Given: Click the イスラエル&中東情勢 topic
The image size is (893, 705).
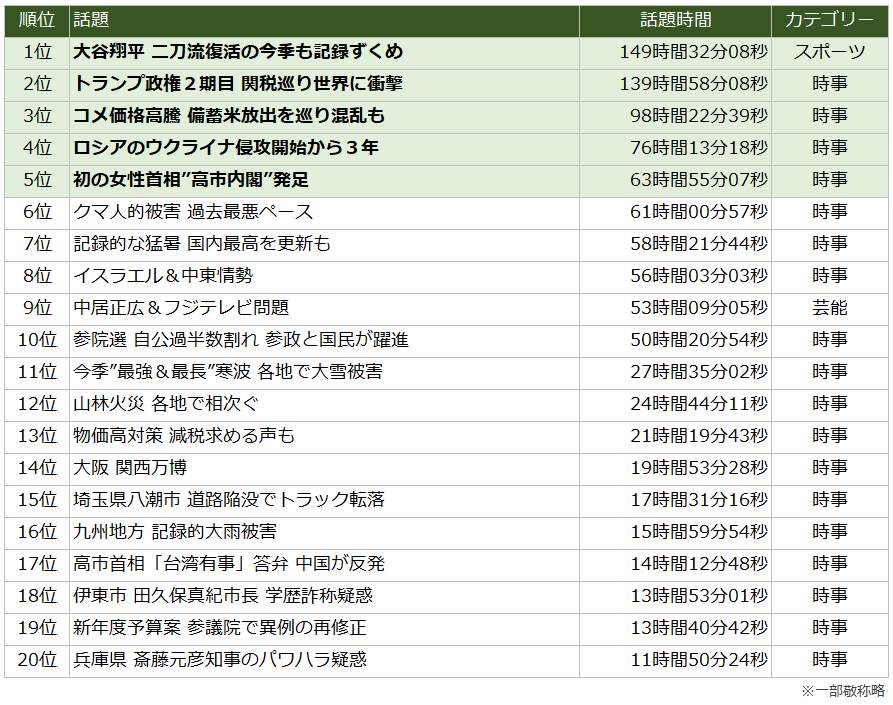Looking at the screenshot, I should tap(163, 276).
